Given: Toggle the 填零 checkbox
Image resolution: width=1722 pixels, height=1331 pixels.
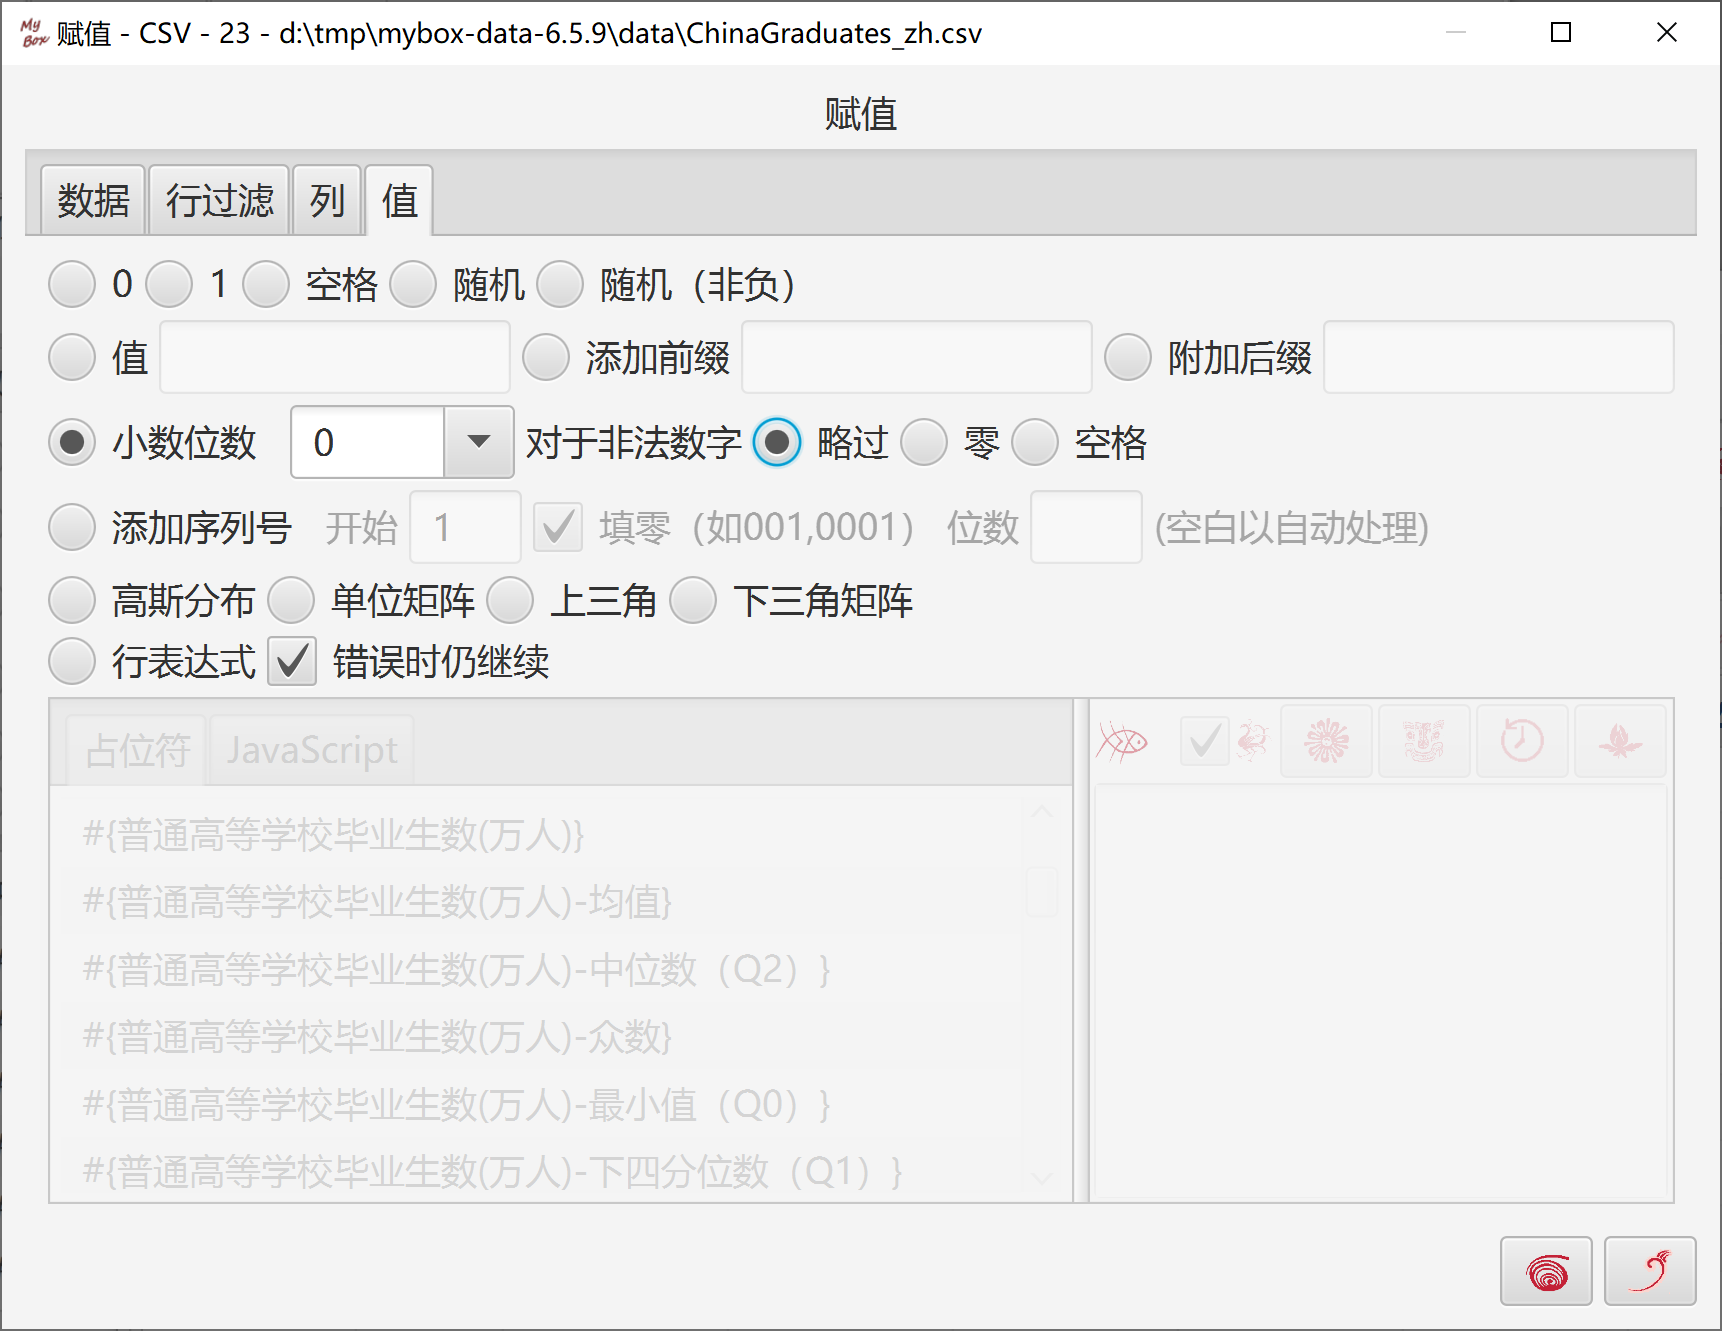Looking at the screenshot, I should (558, 527).
